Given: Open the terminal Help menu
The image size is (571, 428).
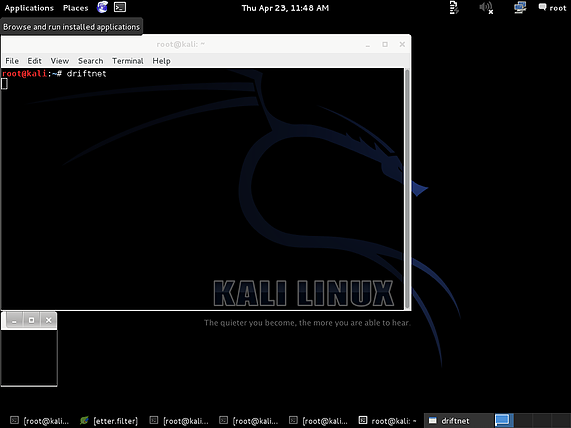Looking at the screenshot, I should [161, 61].
